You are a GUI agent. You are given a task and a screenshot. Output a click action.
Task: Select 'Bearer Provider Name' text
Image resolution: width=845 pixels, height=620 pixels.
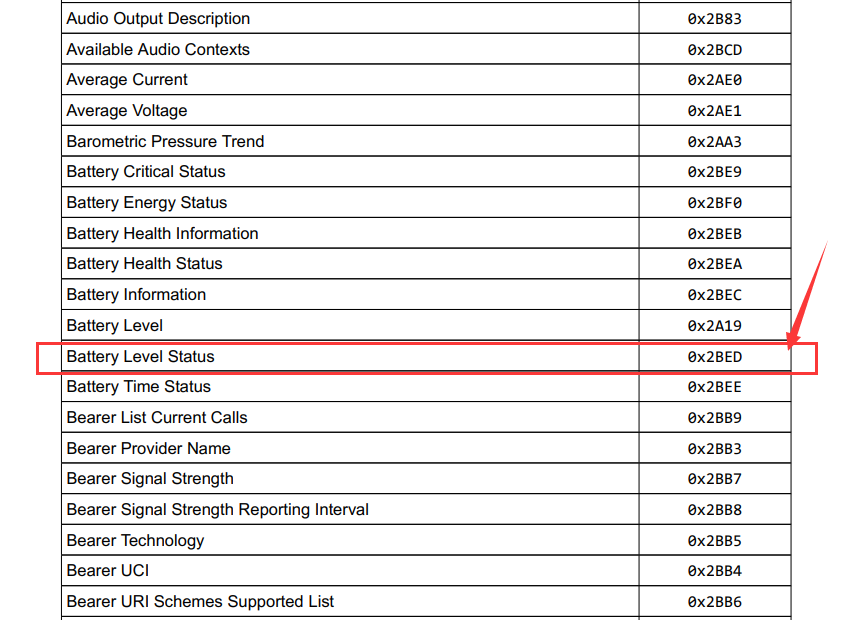click(x=148, y=449)
